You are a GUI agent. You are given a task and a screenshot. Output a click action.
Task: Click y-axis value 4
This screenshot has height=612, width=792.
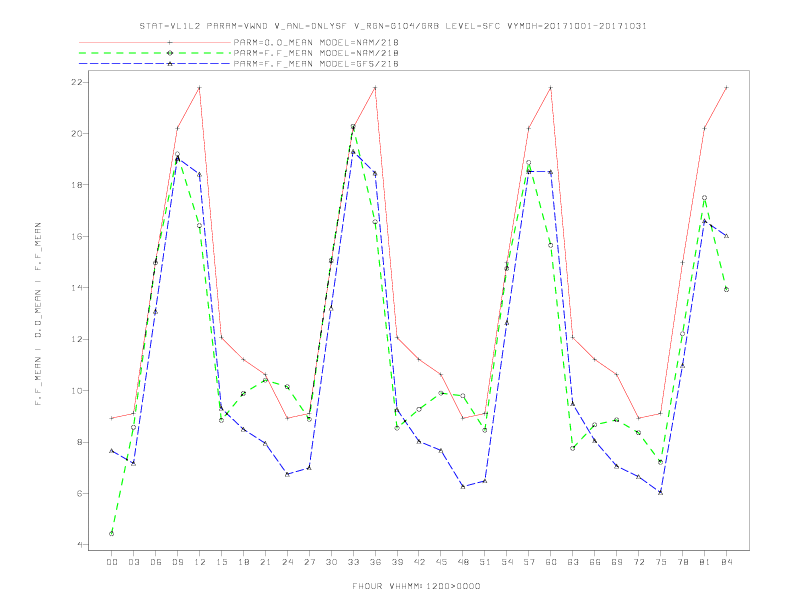pos(80,545)
